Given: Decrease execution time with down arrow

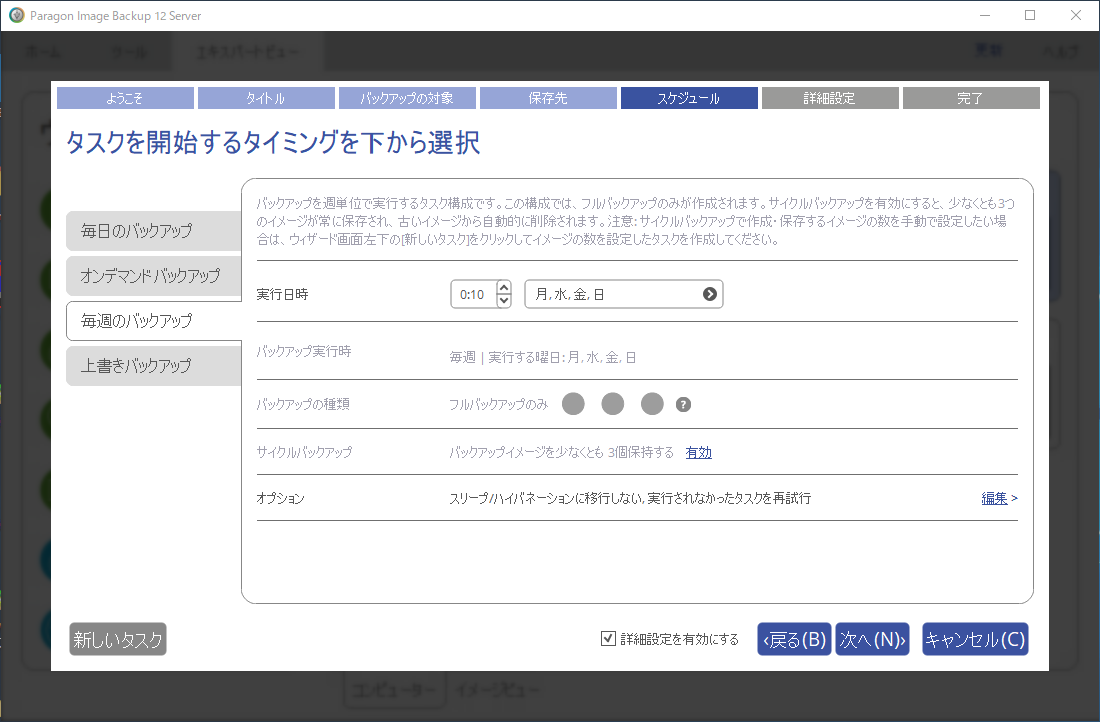Looking at the screenshot, I should 504,300.
